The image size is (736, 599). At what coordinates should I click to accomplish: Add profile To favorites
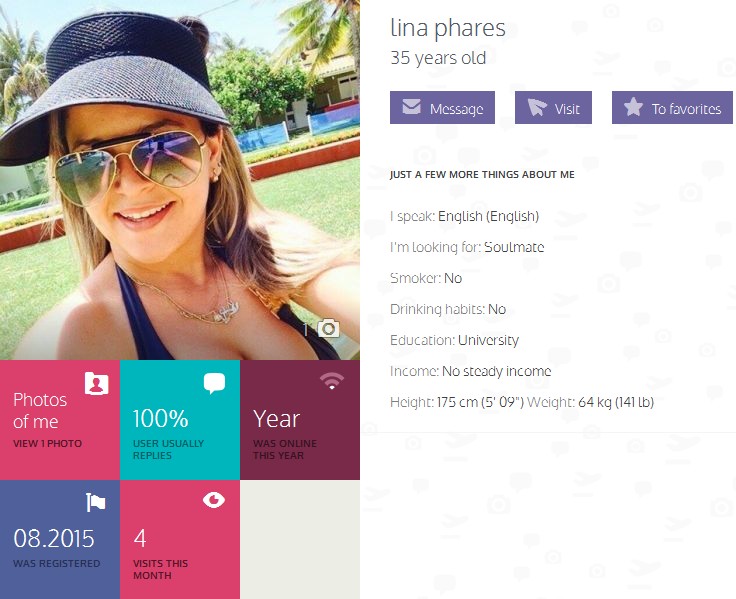672,108
